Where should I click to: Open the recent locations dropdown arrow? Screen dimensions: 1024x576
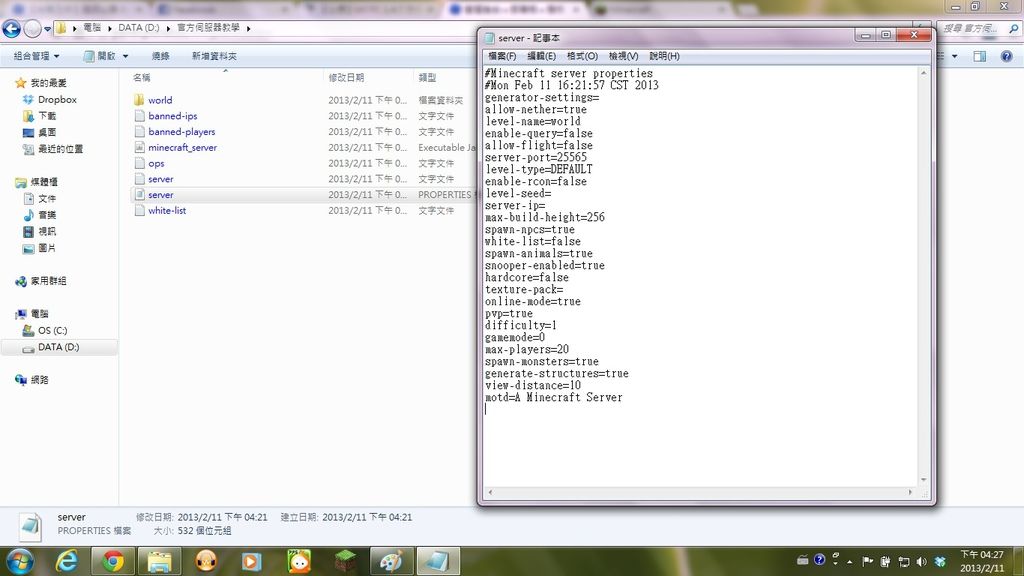(x=47, y=29)
